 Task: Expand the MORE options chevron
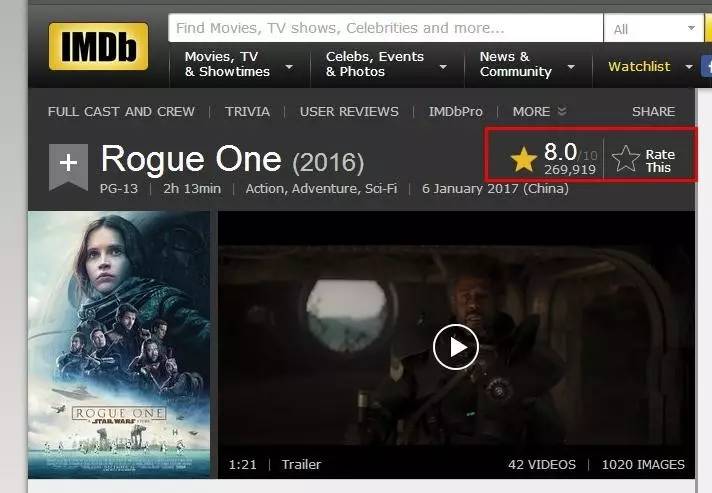click(x=562, y=111)
